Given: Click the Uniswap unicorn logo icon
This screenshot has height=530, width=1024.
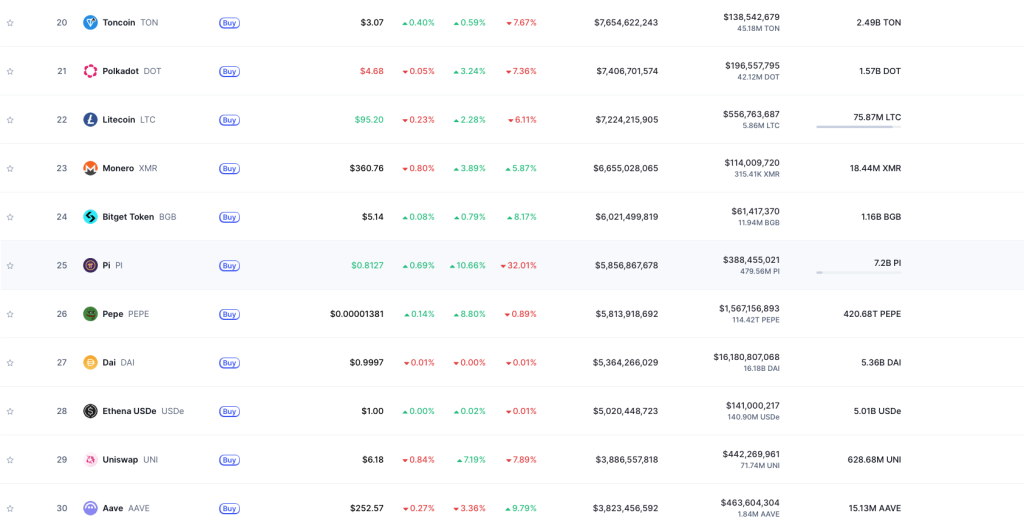Looking at the screenshot, I should (x=90, y=460).
